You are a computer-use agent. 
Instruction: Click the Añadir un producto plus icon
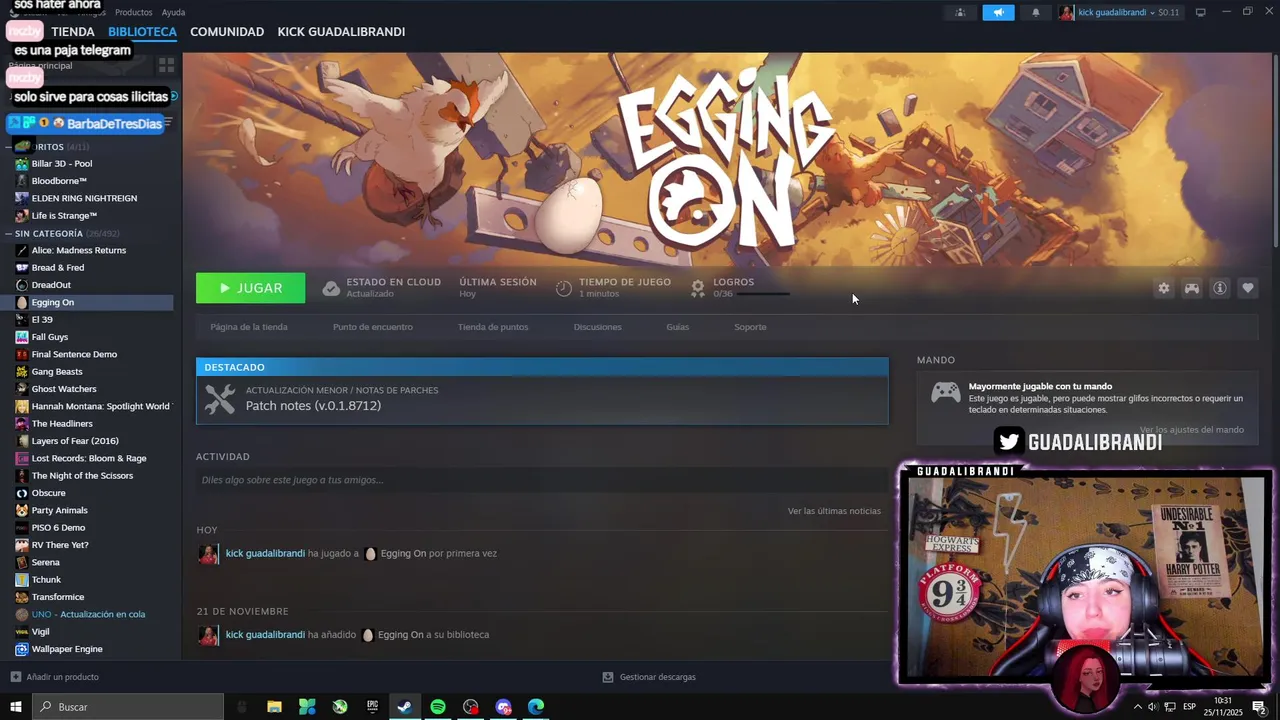coord(16,677)
